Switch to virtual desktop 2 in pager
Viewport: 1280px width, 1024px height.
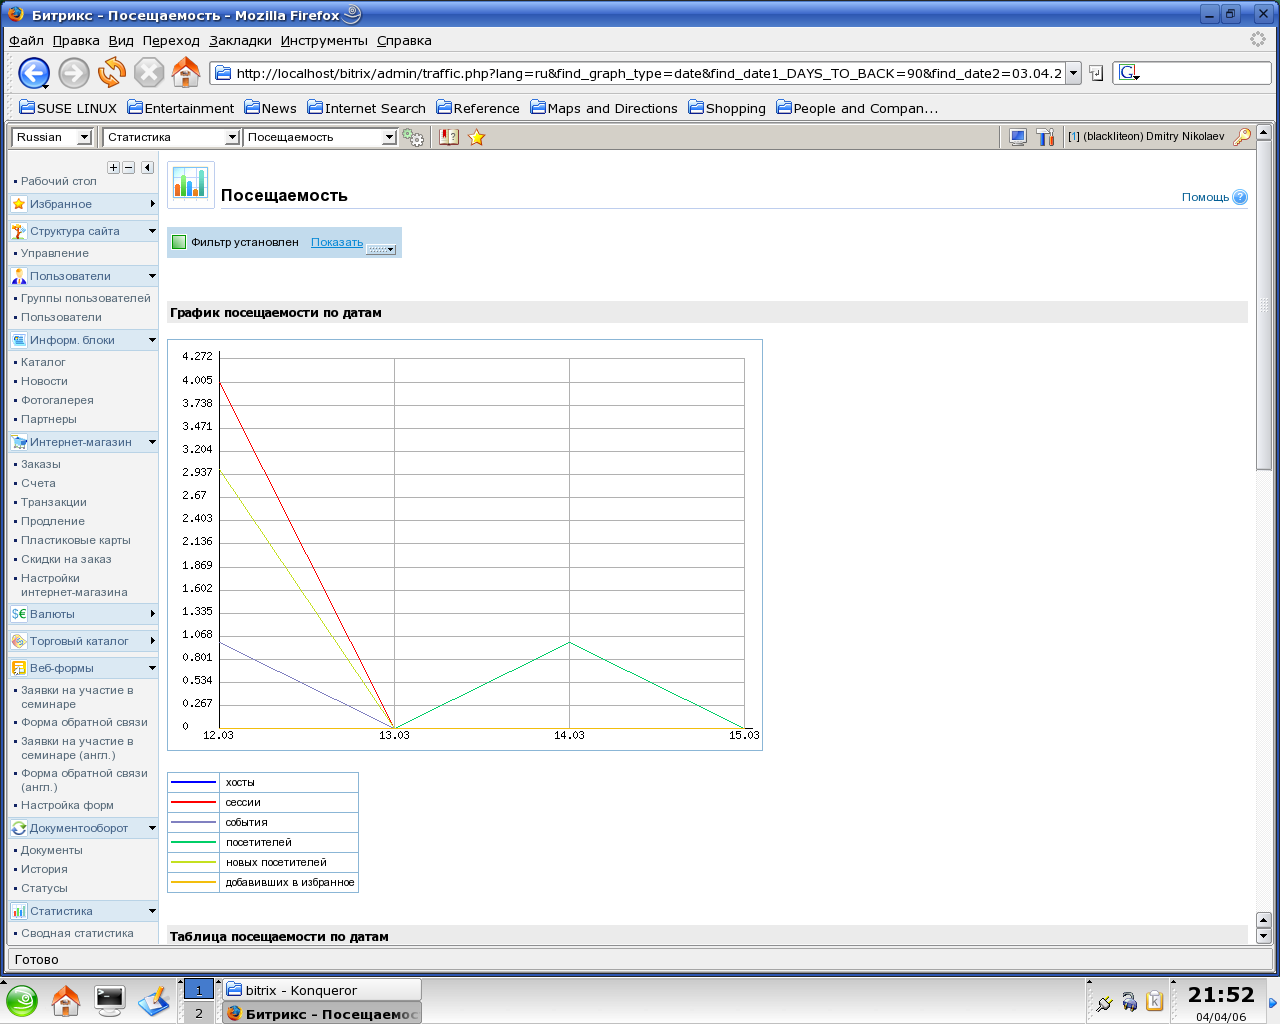(x=198, y=1013)
